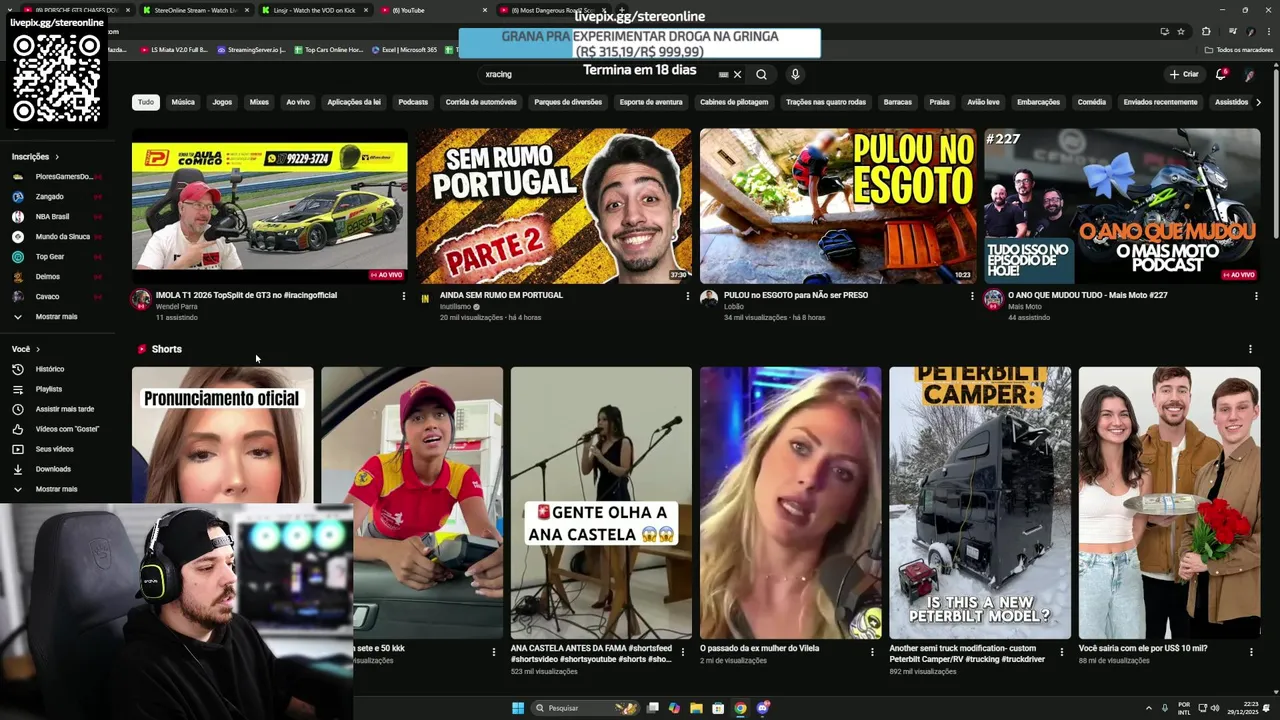Viewport: 1280px width, 720px height.
Task: Open Assistir mais tarde in sidebar
Action: (64, 409)
